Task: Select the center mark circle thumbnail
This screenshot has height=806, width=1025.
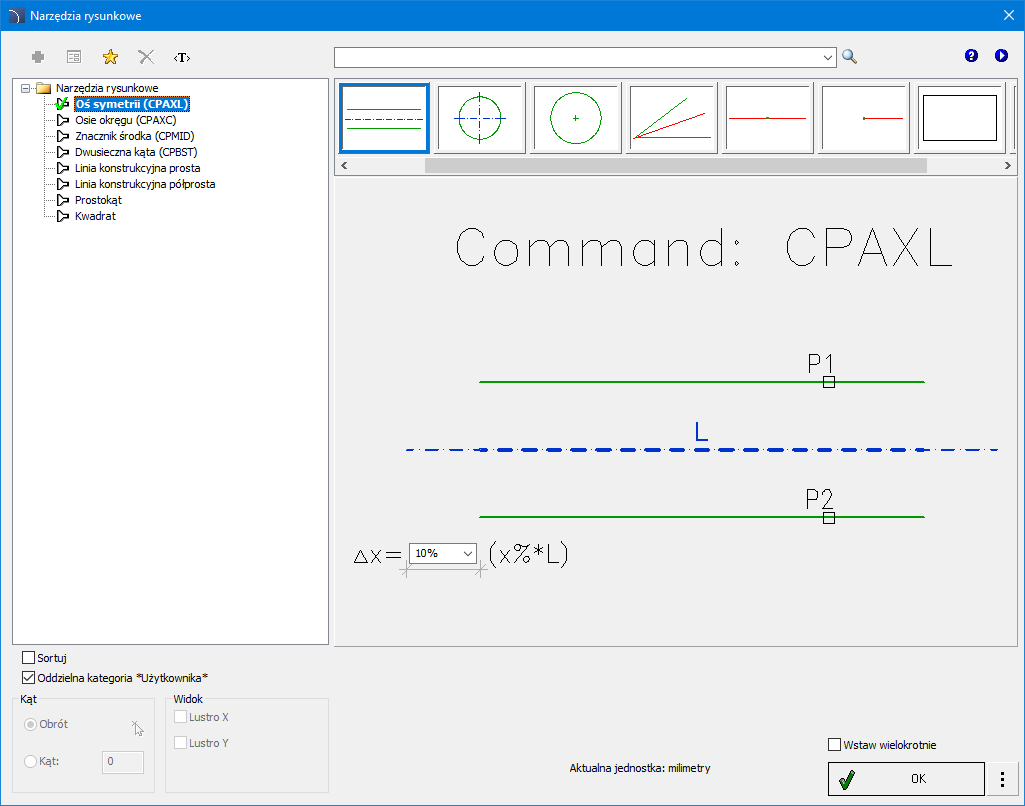Action: (576, 118)
